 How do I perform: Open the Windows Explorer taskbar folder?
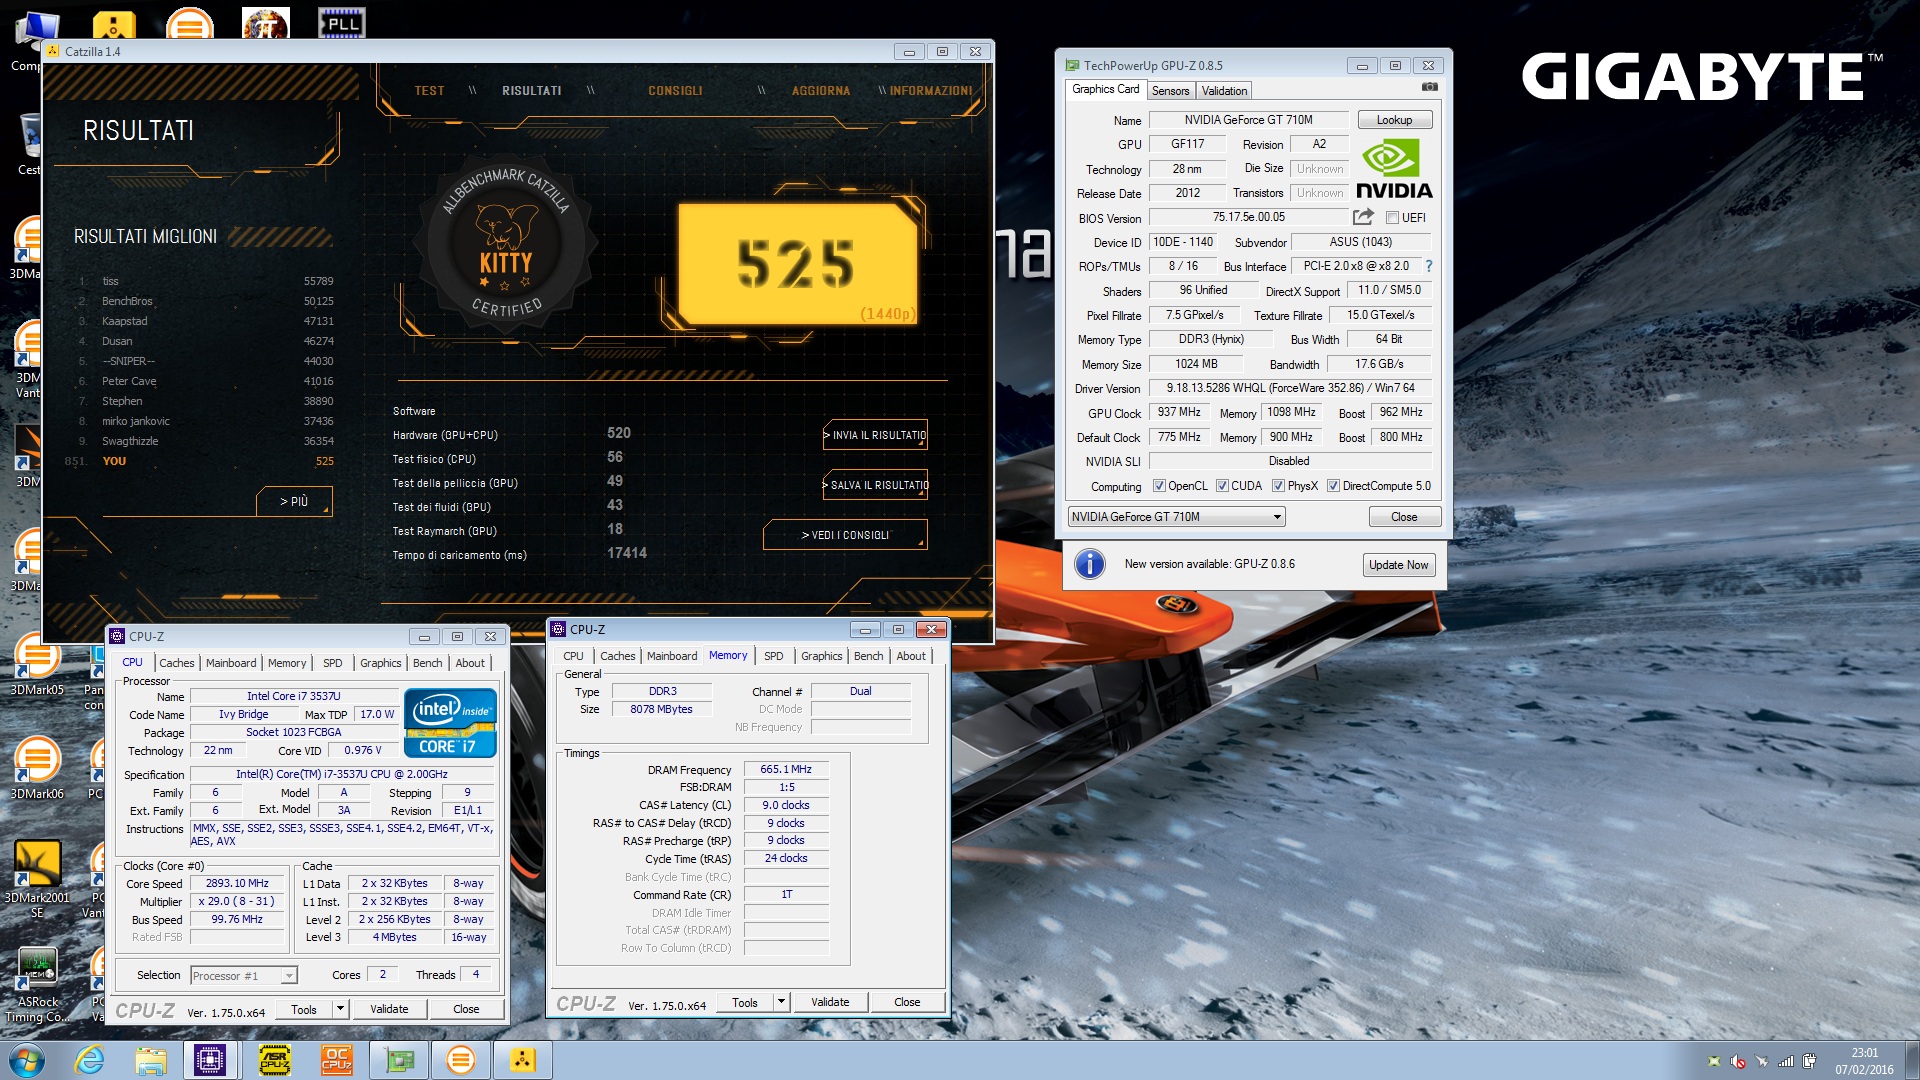pyautogui.click(x=151, y=1060)
